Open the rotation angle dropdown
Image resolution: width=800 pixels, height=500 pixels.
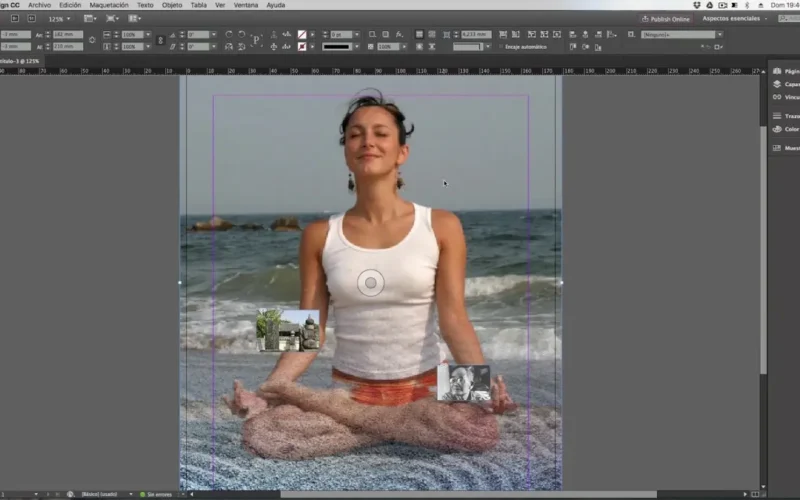click(x=214, y=35)
